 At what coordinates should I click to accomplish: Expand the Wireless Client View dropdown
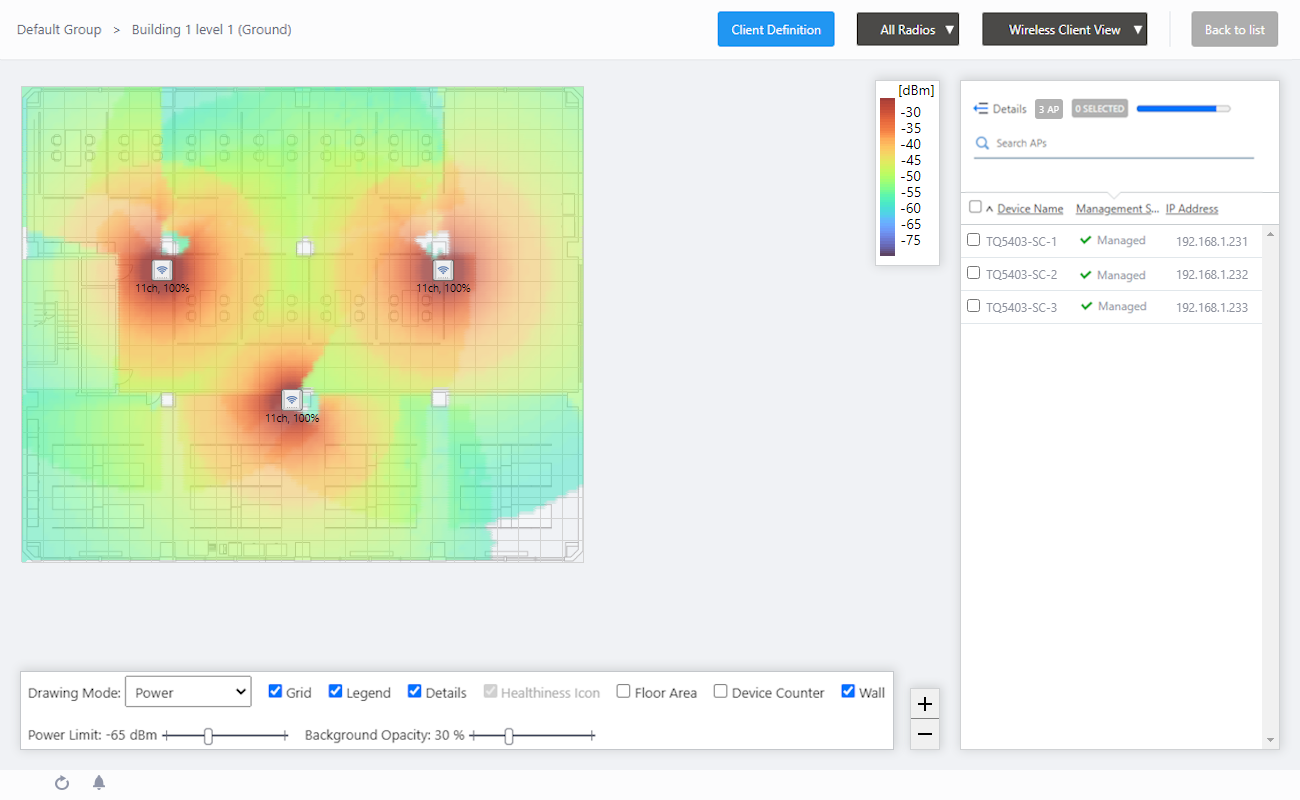click(x=1064, y=30)
